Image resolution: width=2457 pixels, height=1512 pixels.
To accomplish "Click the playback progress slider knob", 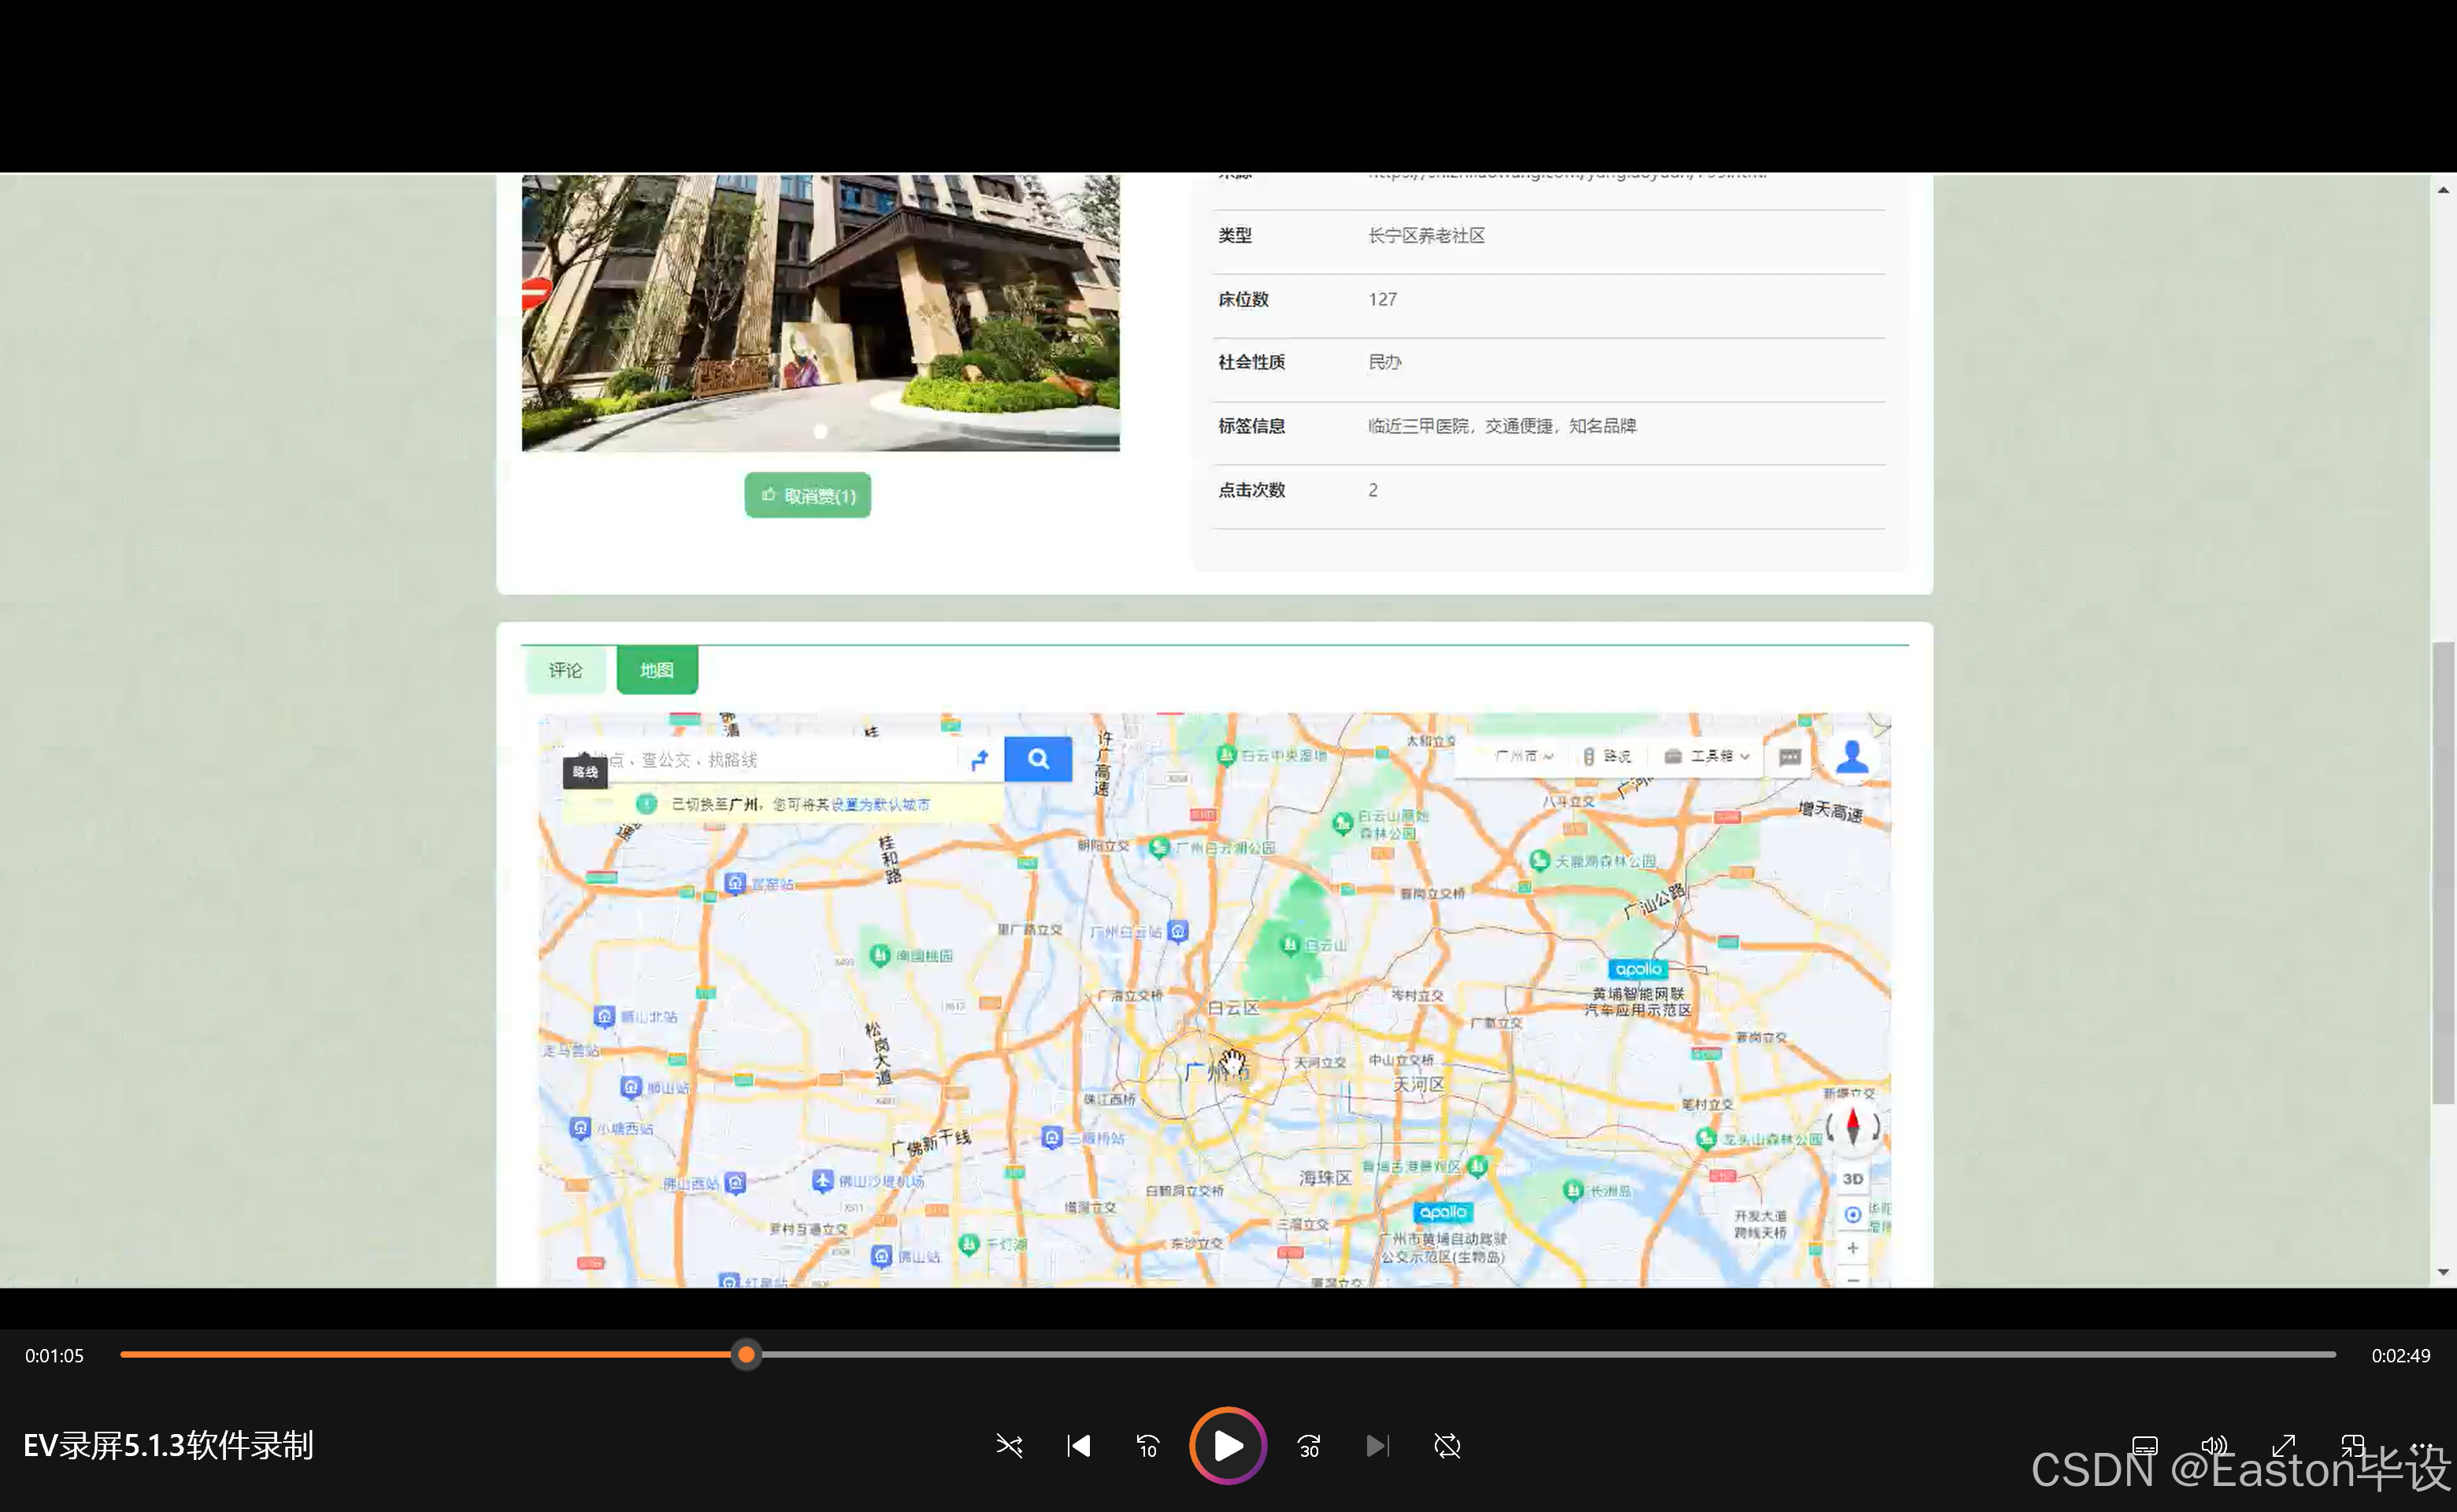I will tap(746, 1355).
